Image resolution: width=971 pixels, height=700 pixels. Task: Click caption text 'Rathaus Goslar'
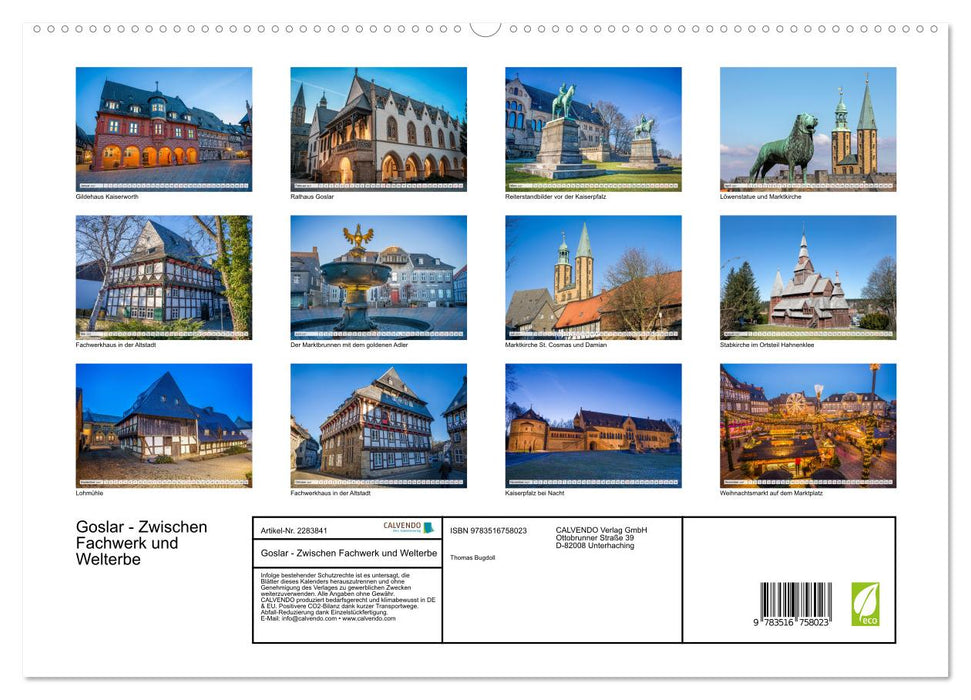(312, 197)
